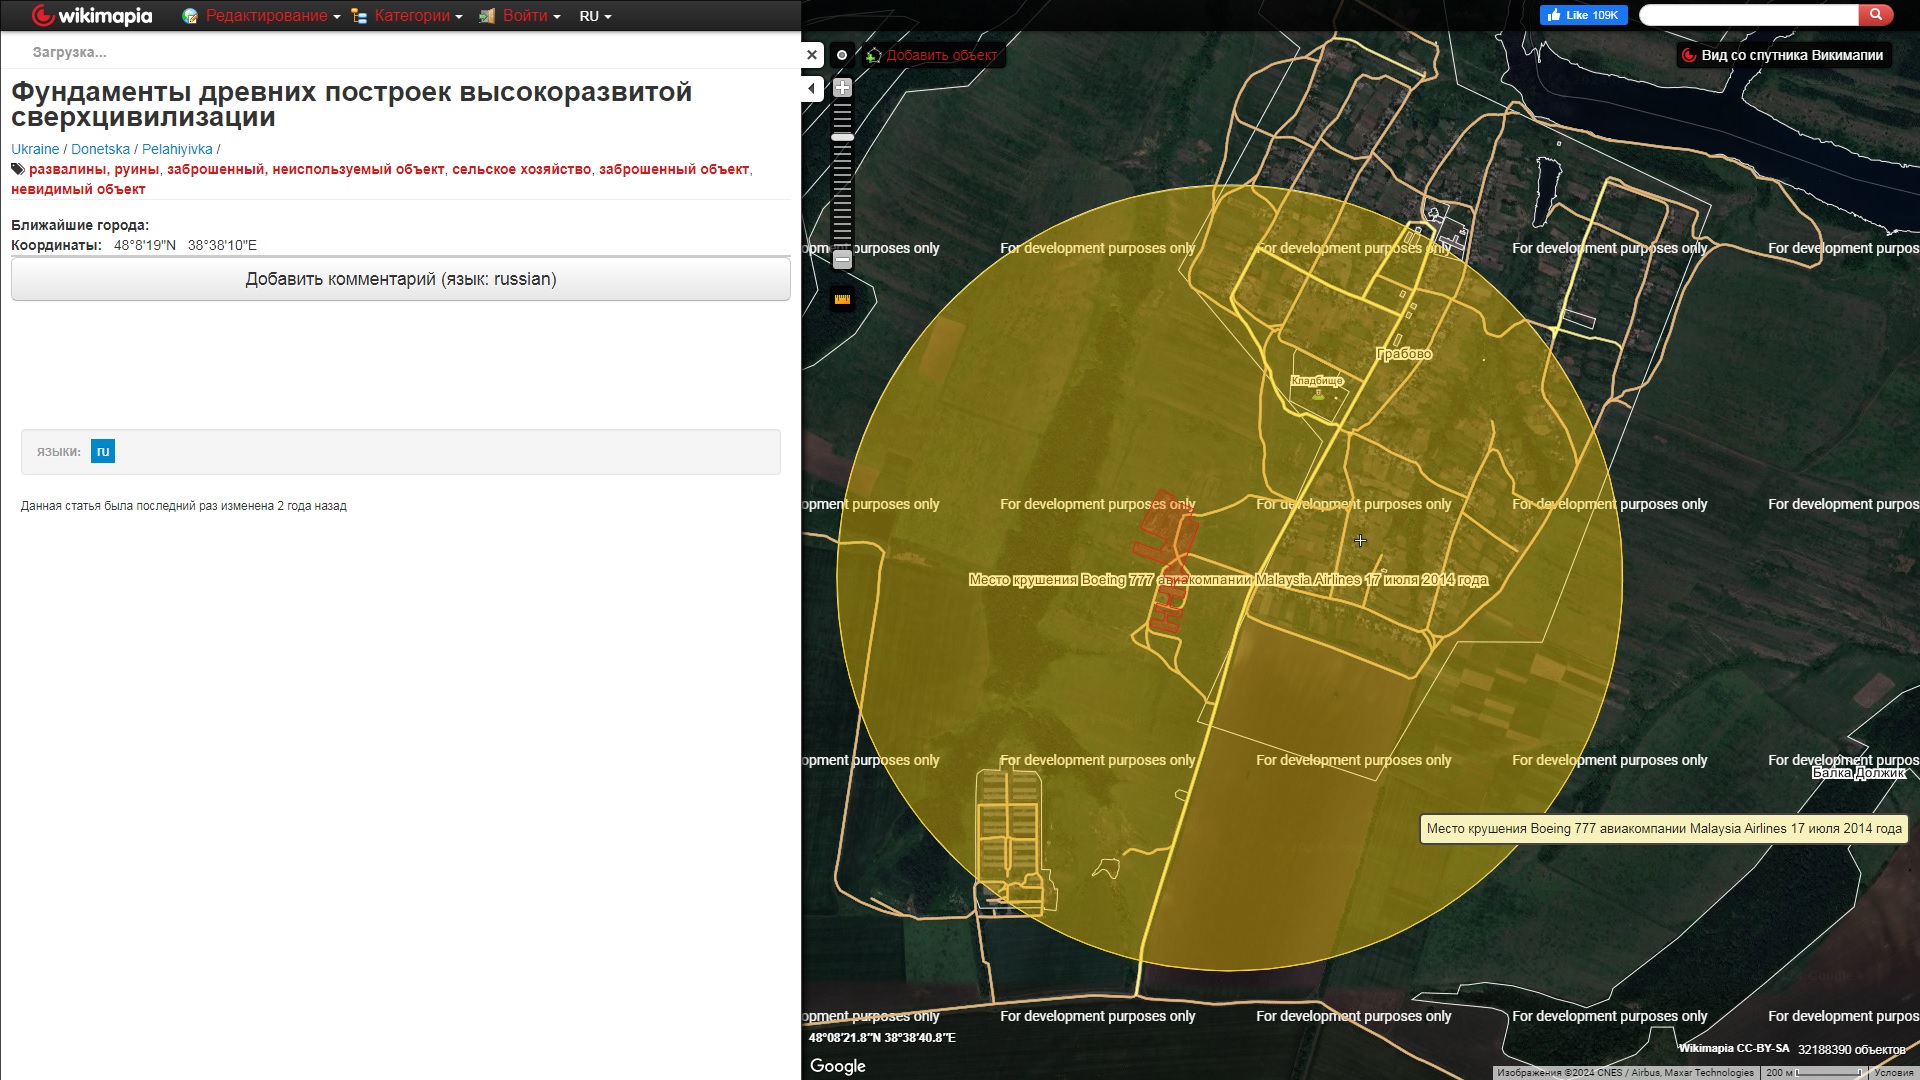
Task: Click the Кладбище map label
Action: [x=1317, y=380]
